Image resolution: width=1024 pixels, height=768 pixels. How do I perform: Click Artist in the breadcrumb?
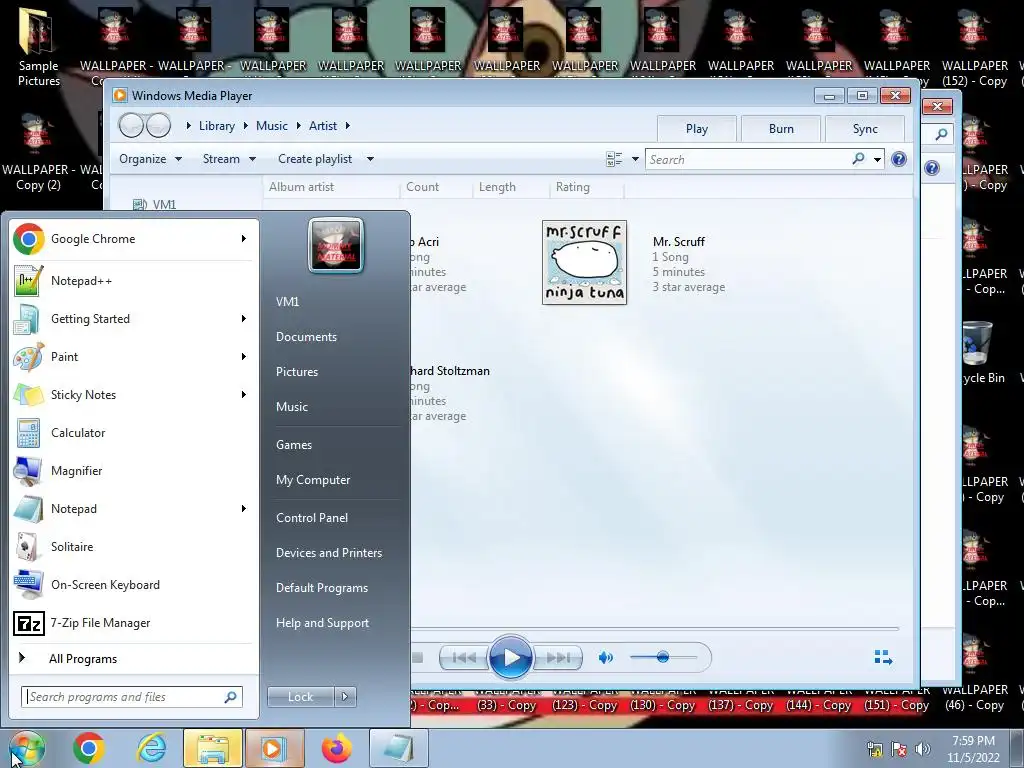[323, 126]
